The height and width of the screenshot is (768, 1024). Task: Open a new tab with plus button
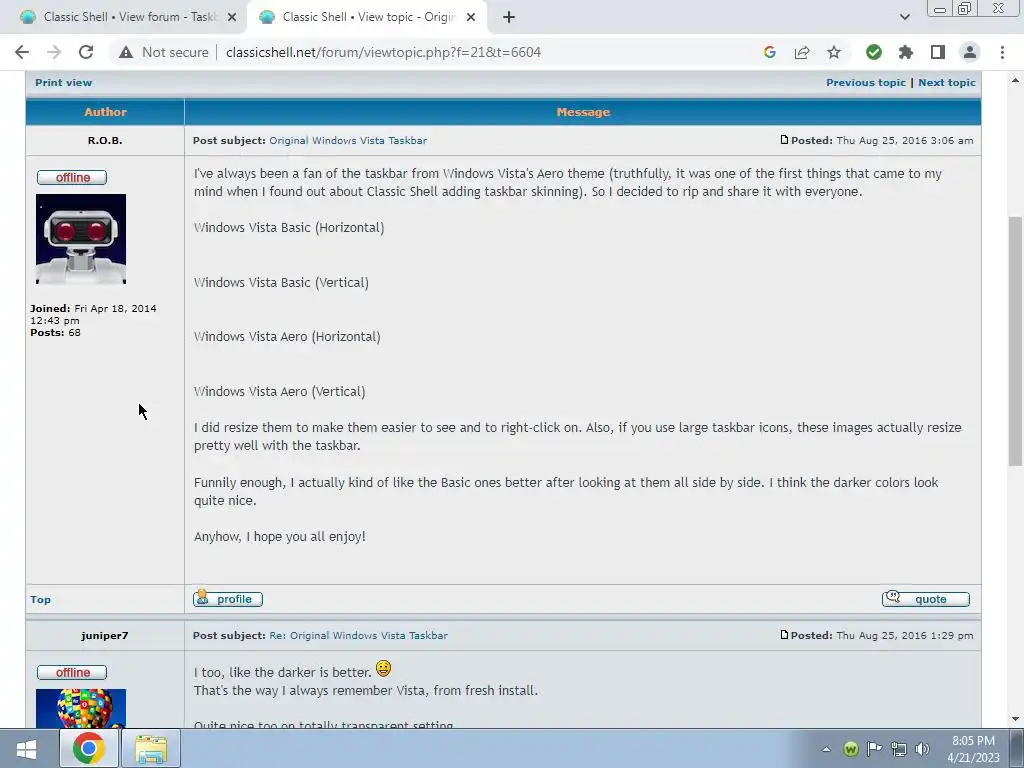click(509, 17)
